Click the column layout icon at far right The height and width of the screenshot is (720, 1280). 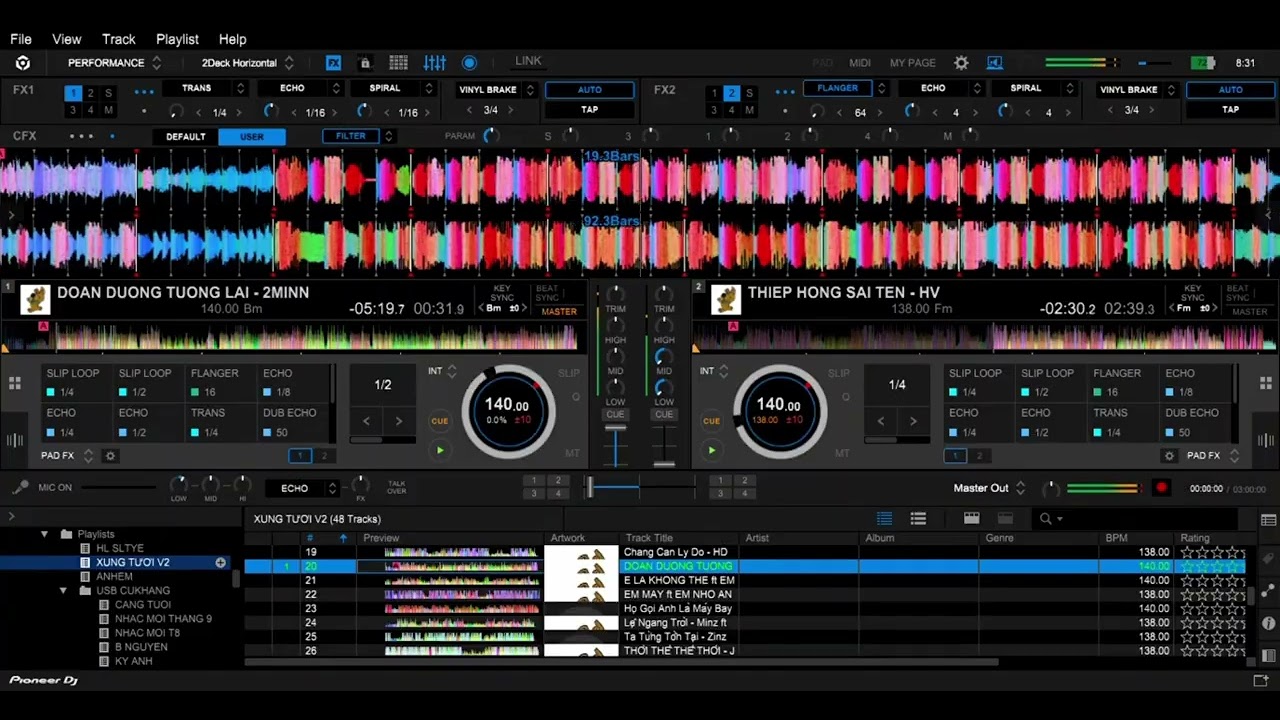1268,520
